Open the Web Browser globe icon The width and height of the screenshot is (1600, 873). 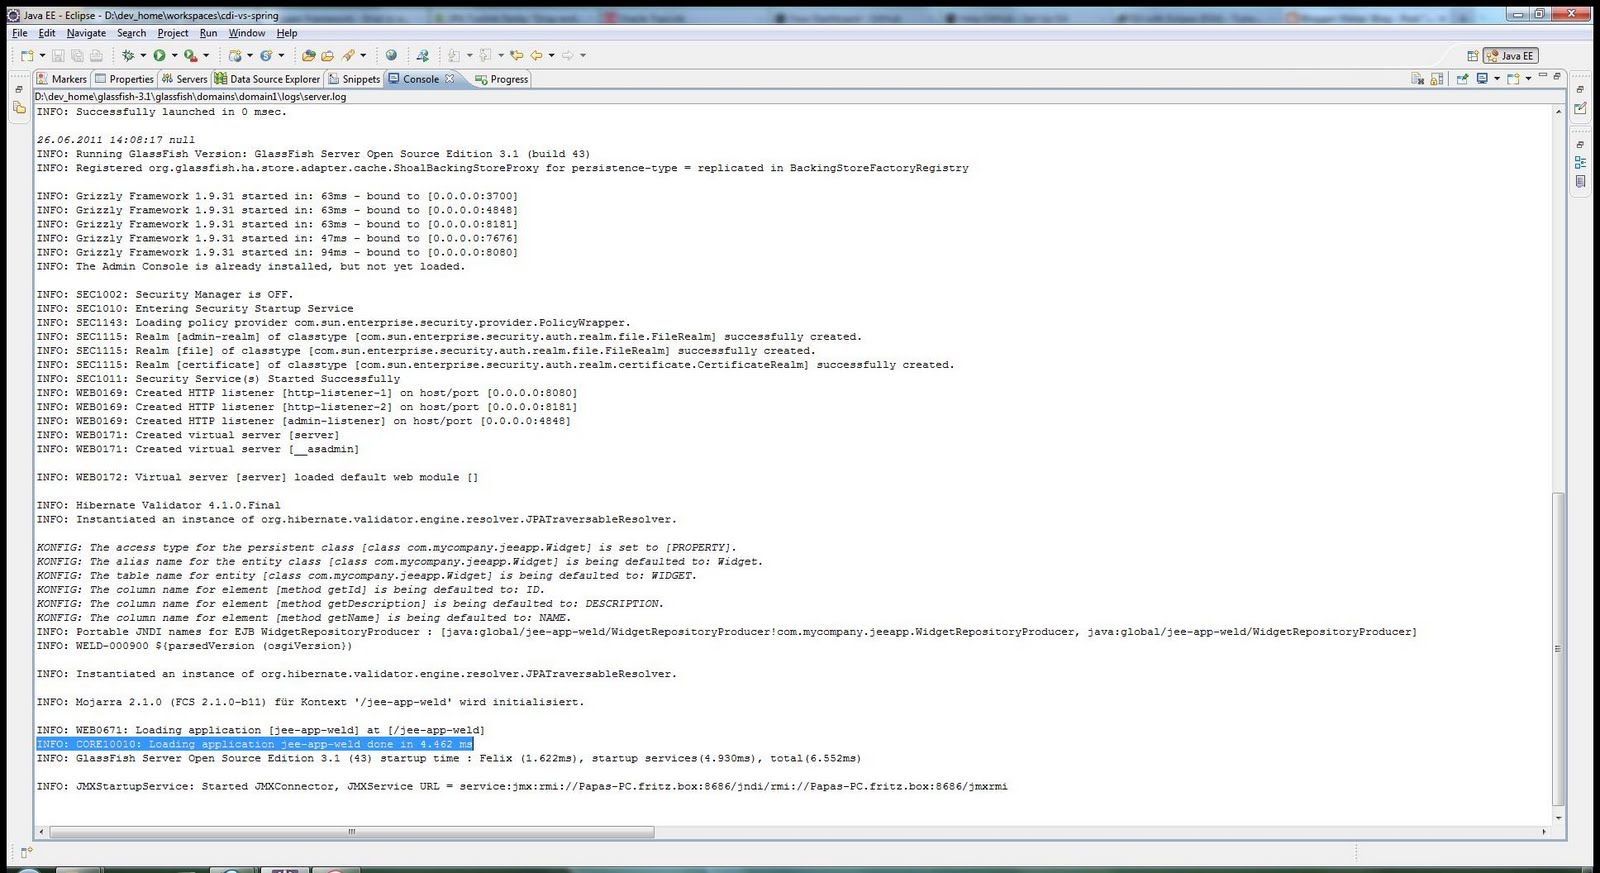[x=391, y=55]
